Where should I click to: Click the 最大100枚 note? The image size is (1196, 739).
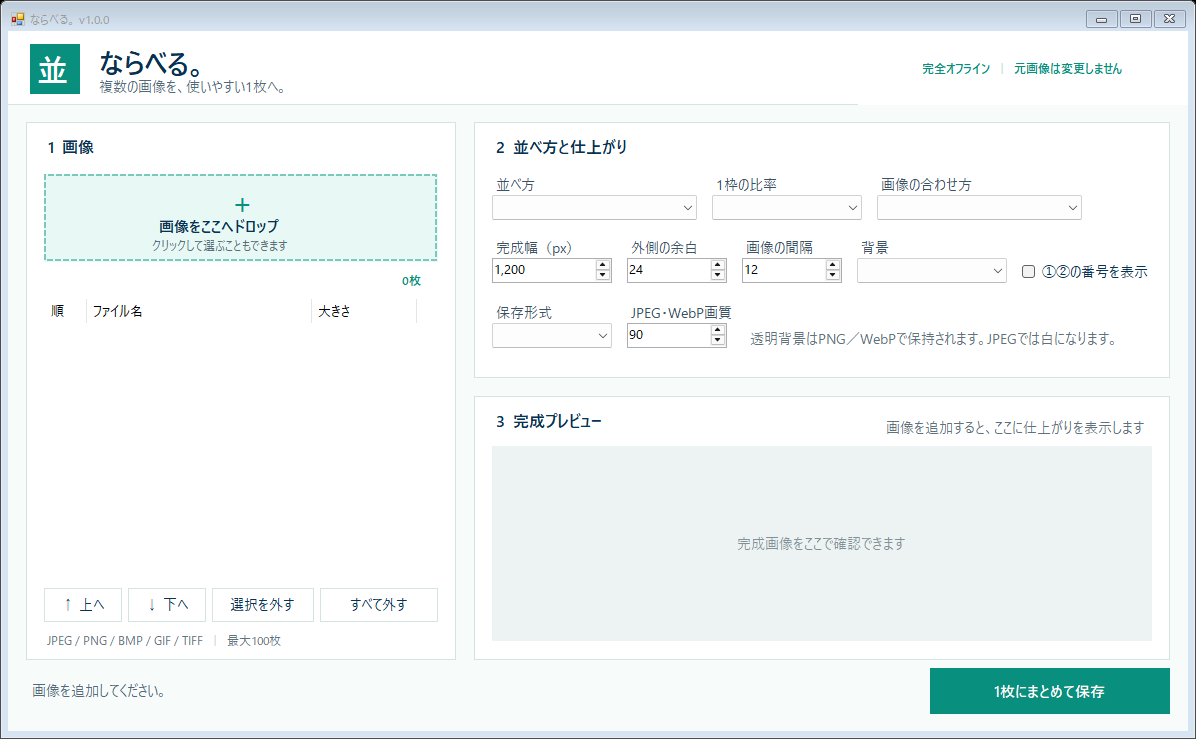point(254,641)
